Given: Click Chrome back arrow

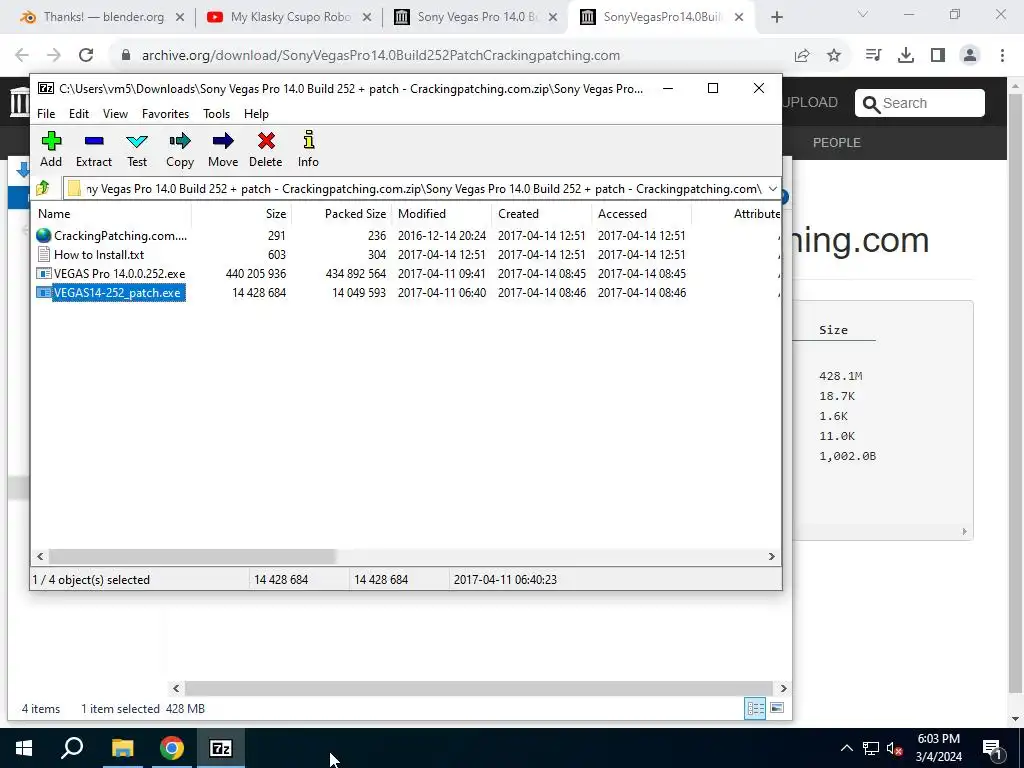Looking at the screenshot, I should point(22,56).
